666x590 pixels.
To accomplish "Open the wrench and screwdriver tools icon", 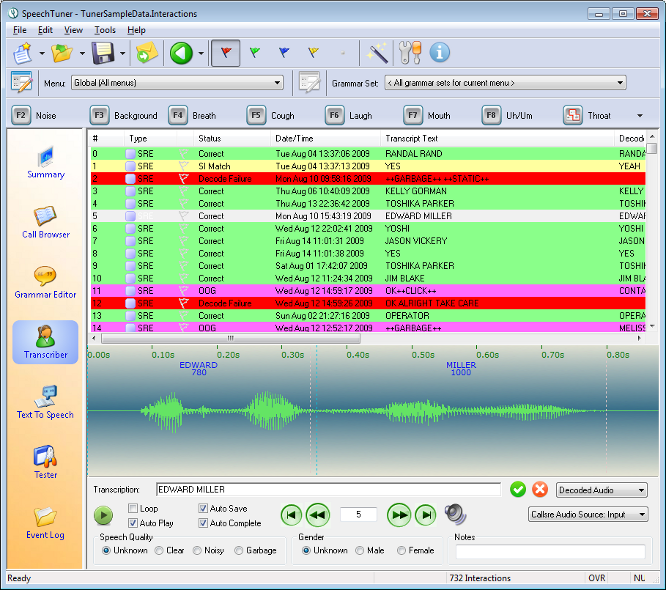I will pyautogui.click(x=410, y=53).
